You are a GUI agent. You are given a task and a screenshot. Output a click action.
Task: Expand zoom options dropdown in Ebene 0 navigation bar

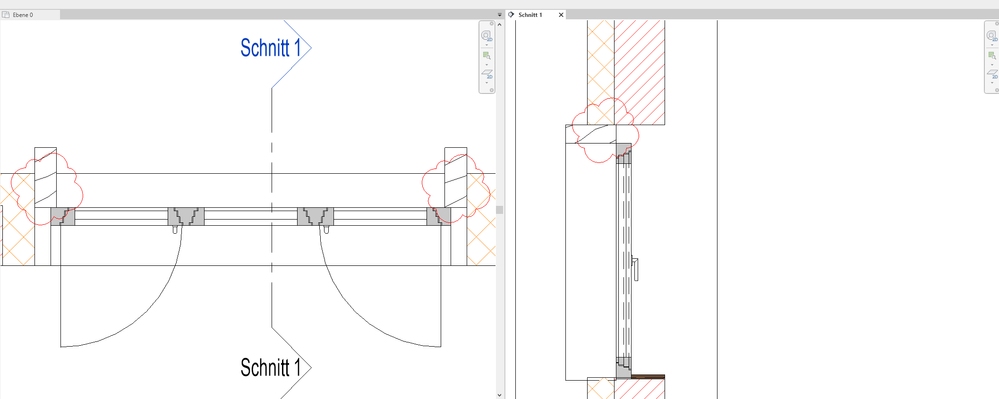click(x=487, y=65)
